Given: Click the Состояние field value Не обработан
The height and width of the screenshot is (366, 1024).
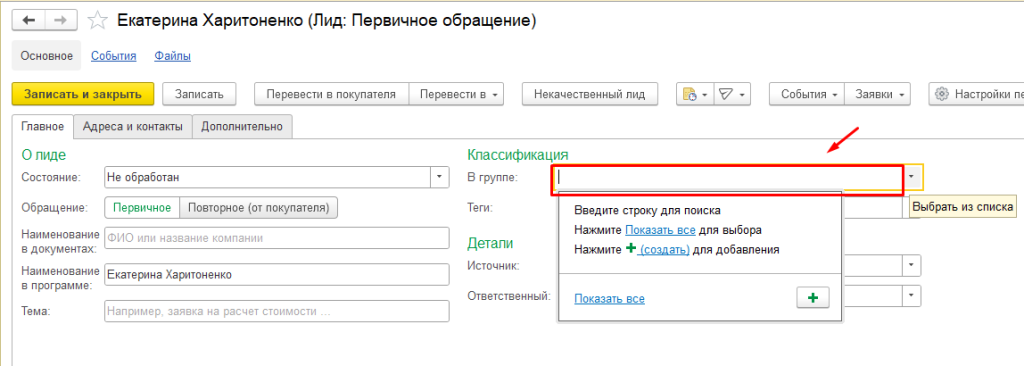Looking at the screenshot, I should (x=267, y=177).
